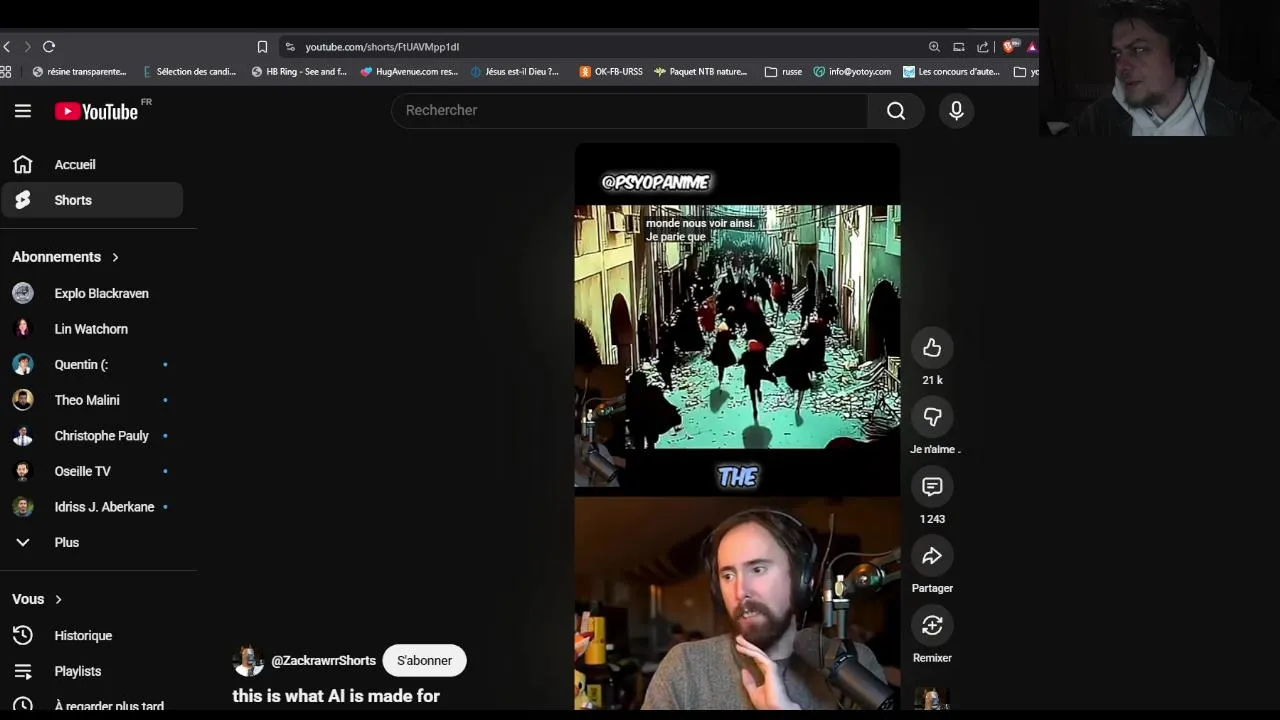Open Christophe Pauly channel
This screenshot has height=720, width=1280.
[91, 436]
